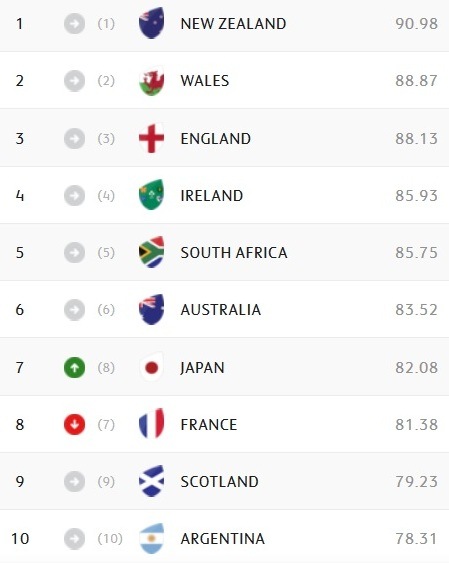Screen dimensions: 449x563
Task: Click Japan's 82.08 points value
Action: click(416, 368)
